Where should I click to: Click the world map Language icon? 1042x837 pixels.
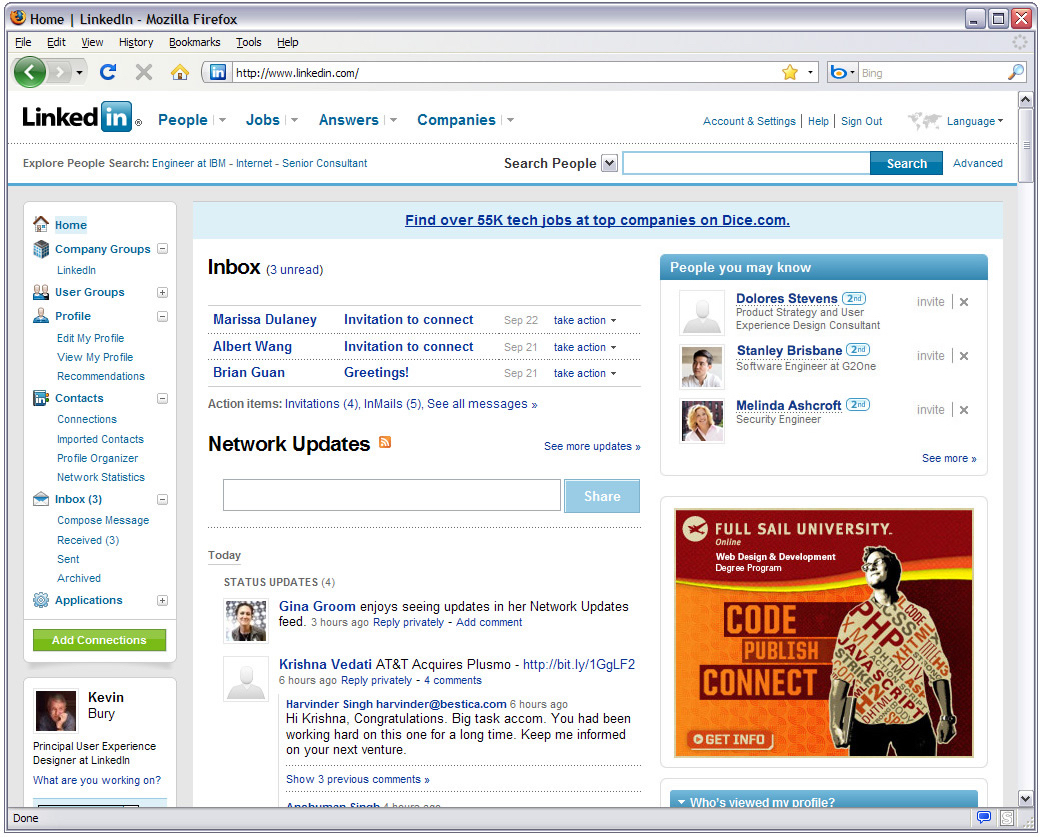(924, 121)
